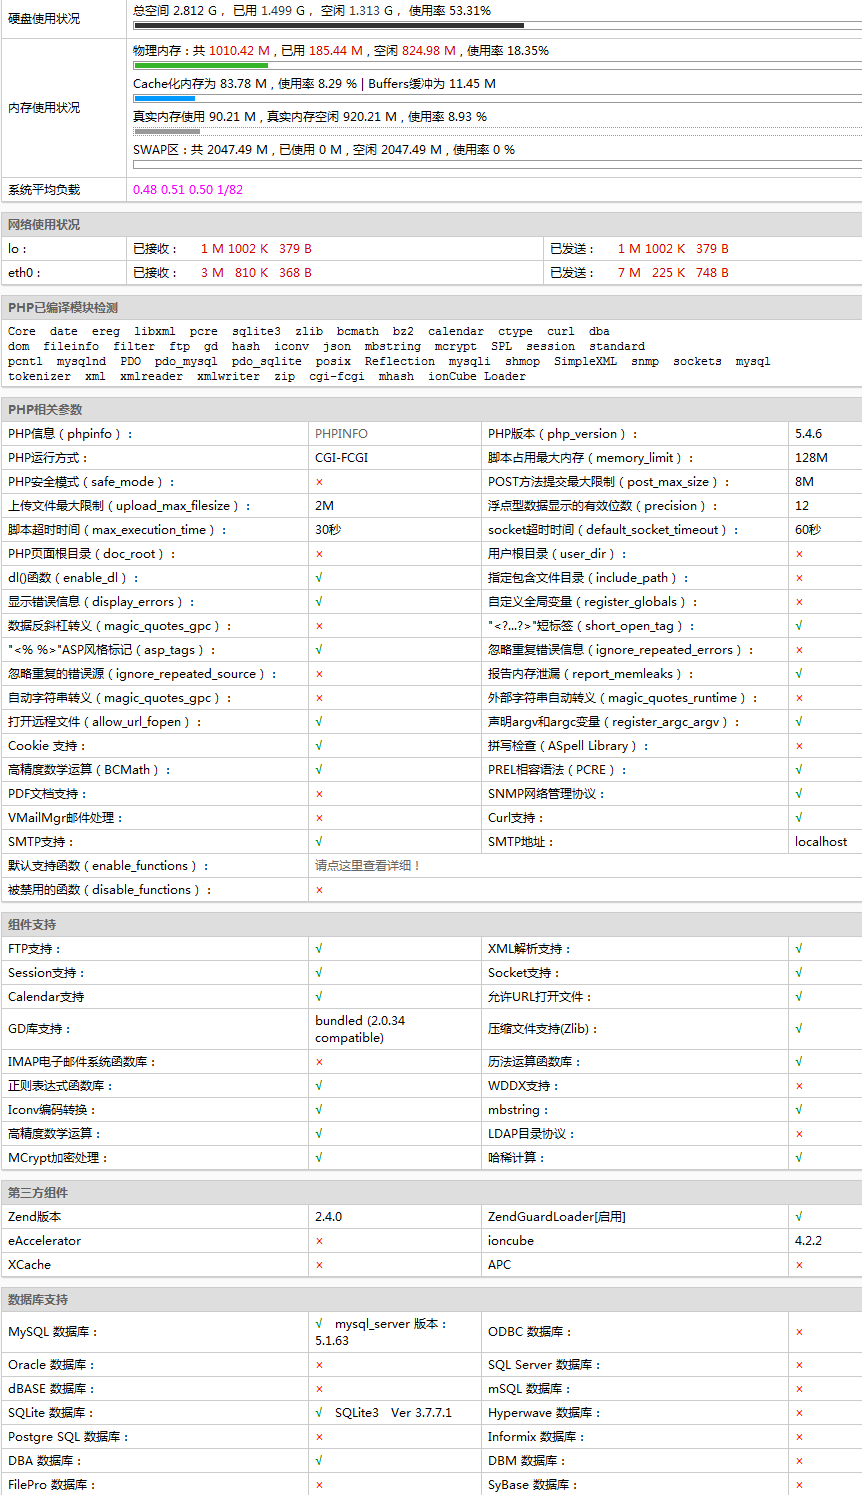Click the red cross for WDDX支持
Screen dimensions: 862x1495
coord(799,1086)
